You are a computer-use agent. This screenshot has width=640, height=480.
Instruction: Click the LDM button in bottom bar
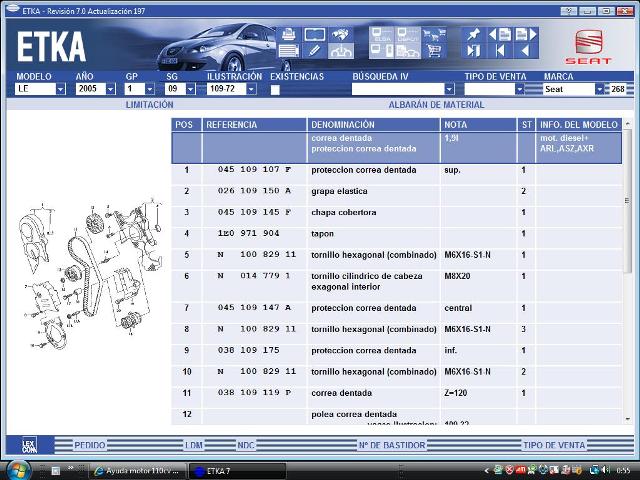194,445
